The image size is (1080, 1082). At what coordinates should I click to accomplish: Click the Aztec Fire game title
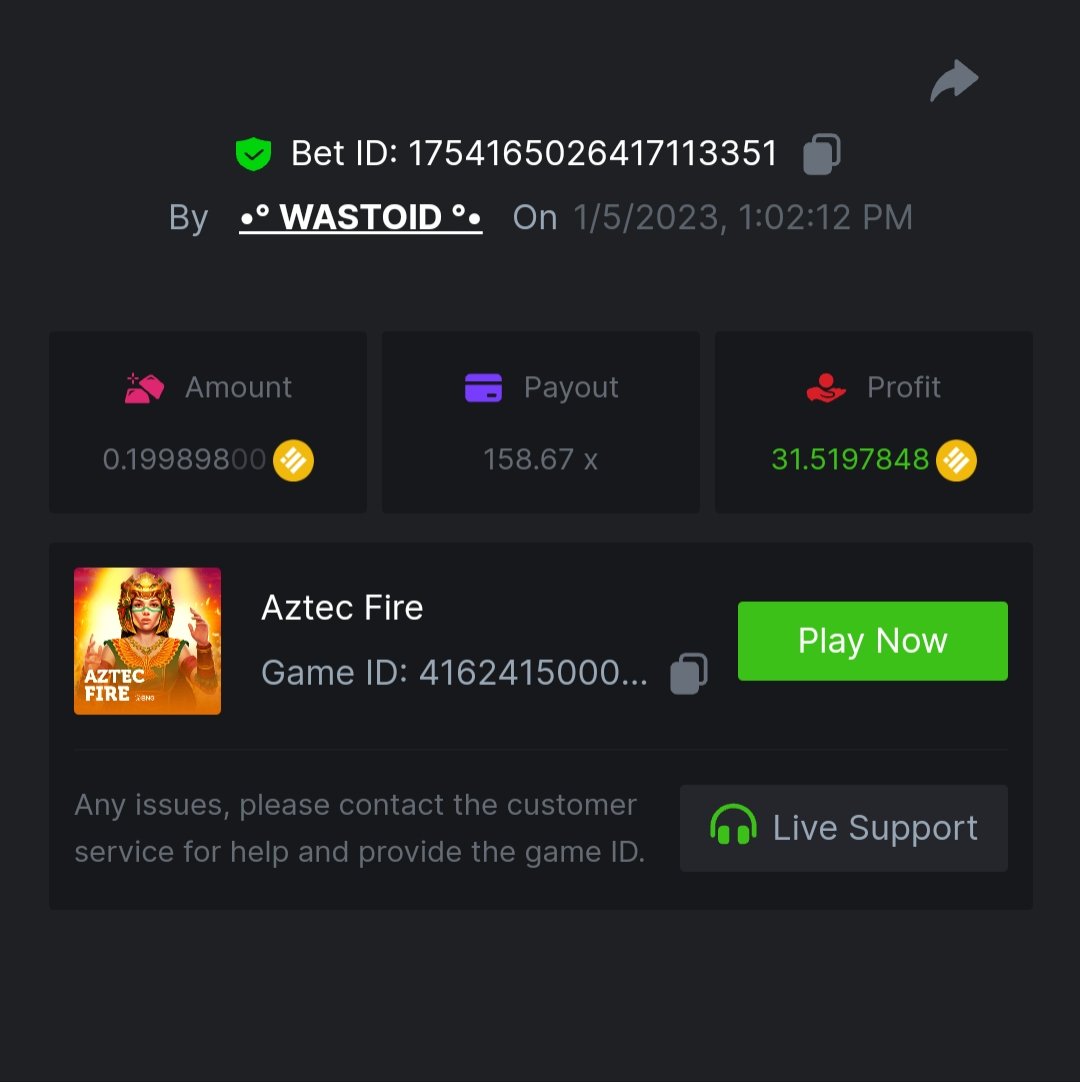[342, 608]
